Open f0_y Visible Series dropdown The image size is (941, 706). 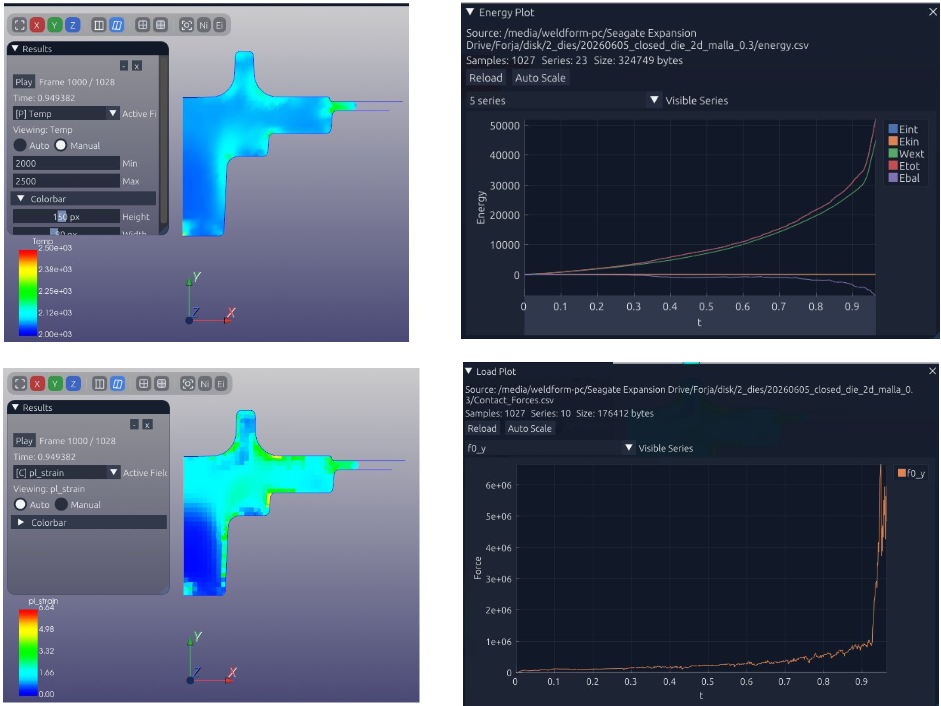(550, 448)
